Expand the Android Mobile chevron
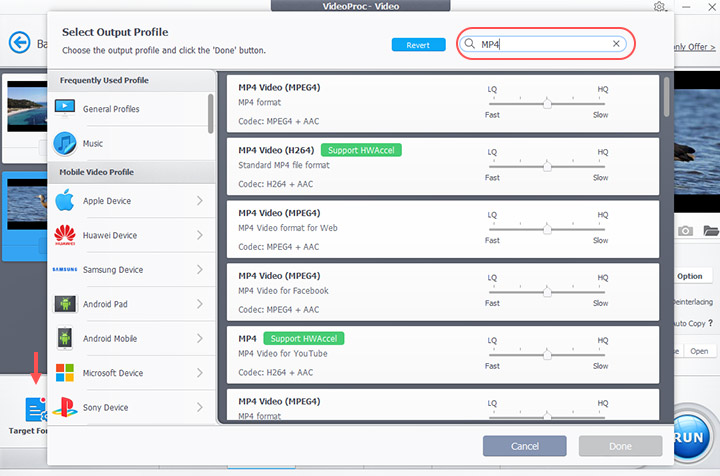This screenshot has width=720, height=476. click(x=200, y=338)
